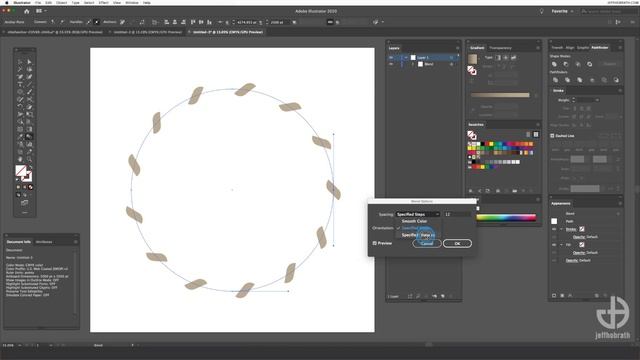Click Unite in Shape Modes

tap(554, 64)
